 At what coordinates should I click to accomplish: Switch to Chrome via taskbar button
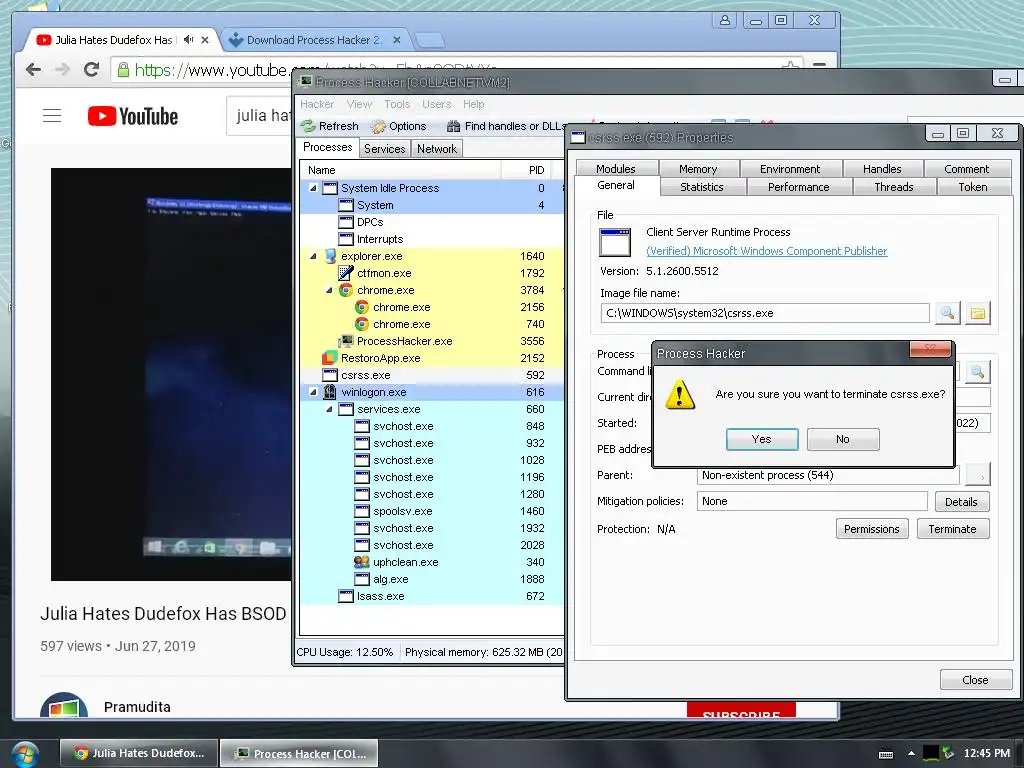coord(138,753)
